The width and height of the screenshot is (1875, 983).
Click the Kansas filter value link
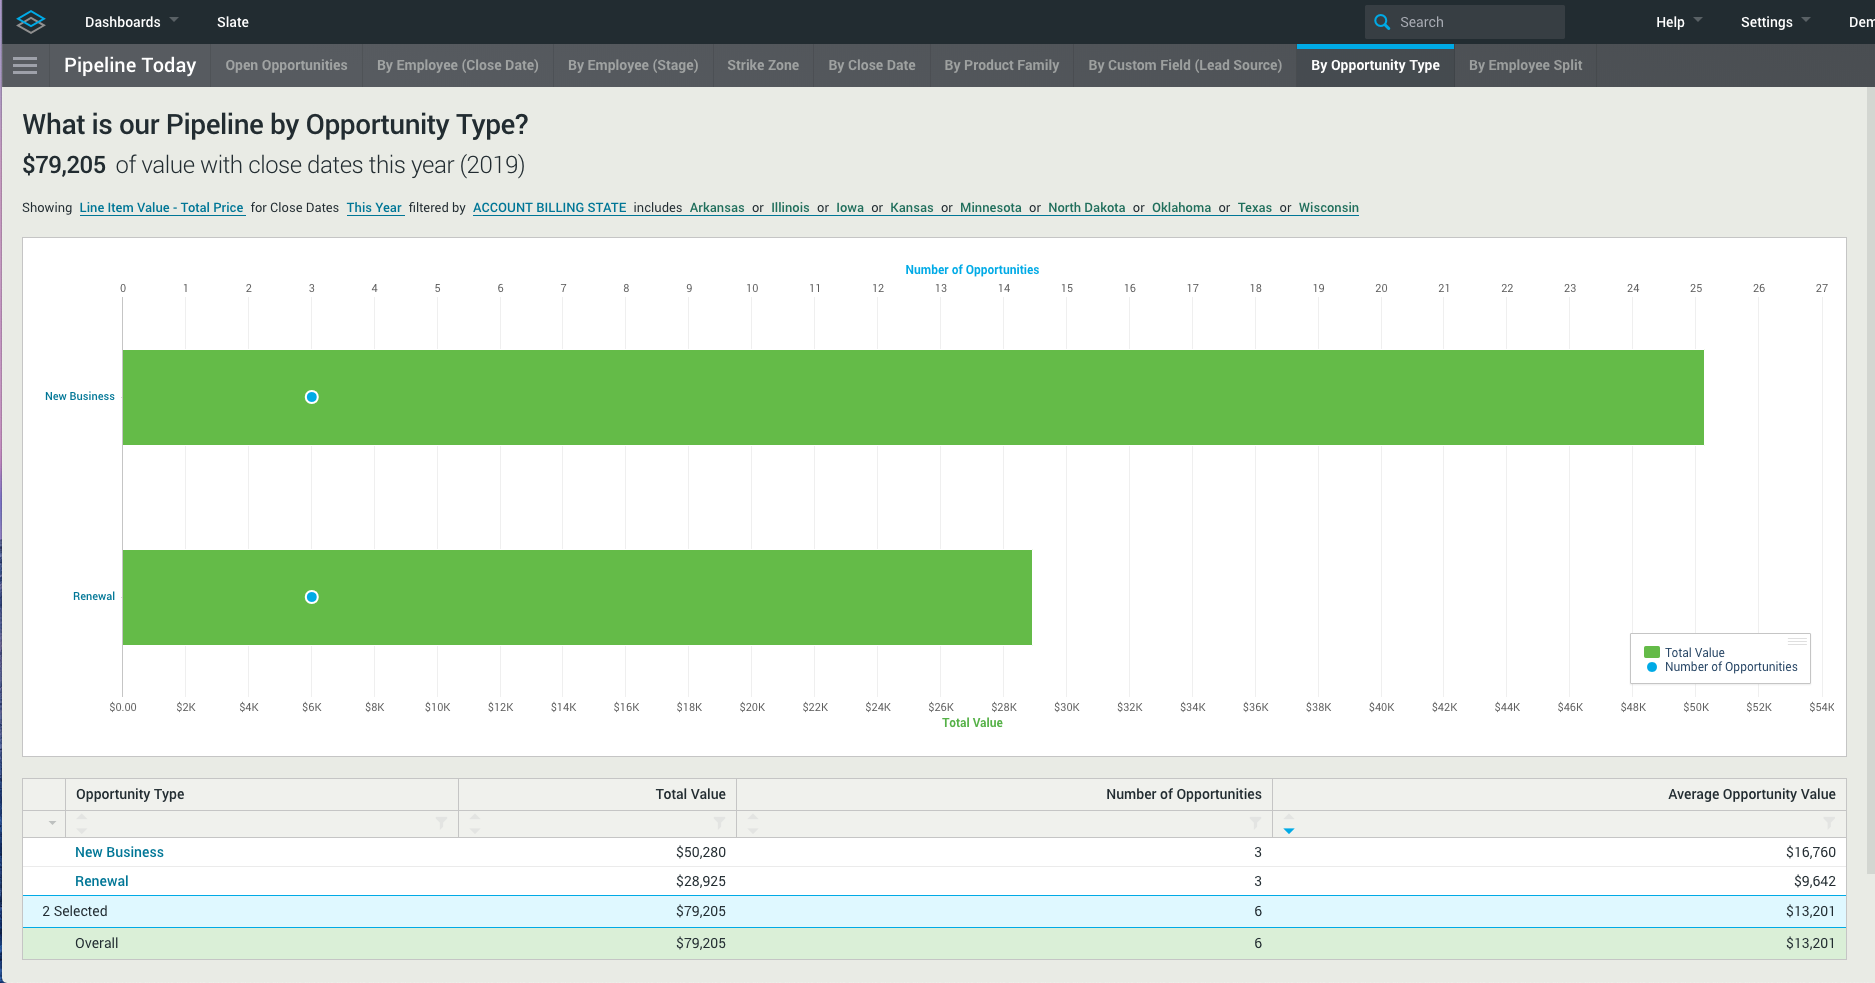pos(912,208)
